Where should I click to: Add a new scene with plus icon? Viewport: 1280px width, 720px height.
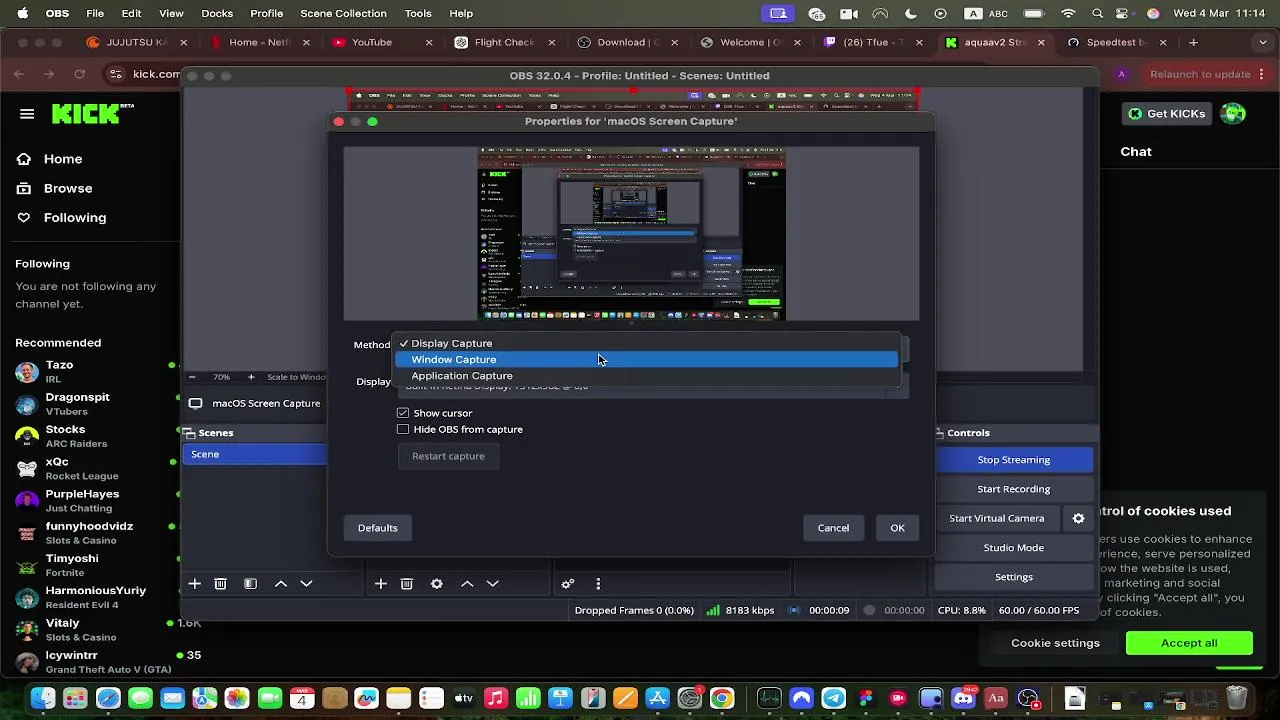[x=195, y=584]
